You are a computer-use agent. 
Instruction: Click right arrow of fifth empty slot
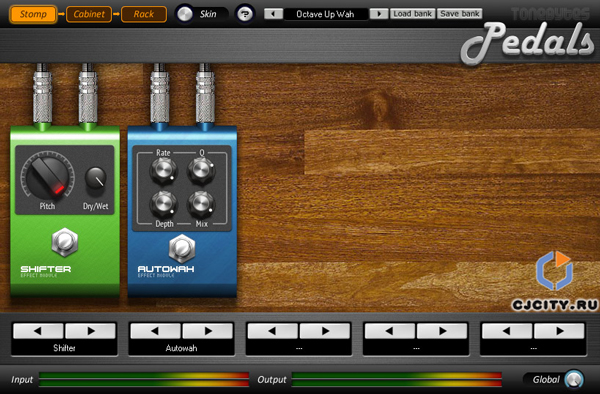click(x=559, y=331)
